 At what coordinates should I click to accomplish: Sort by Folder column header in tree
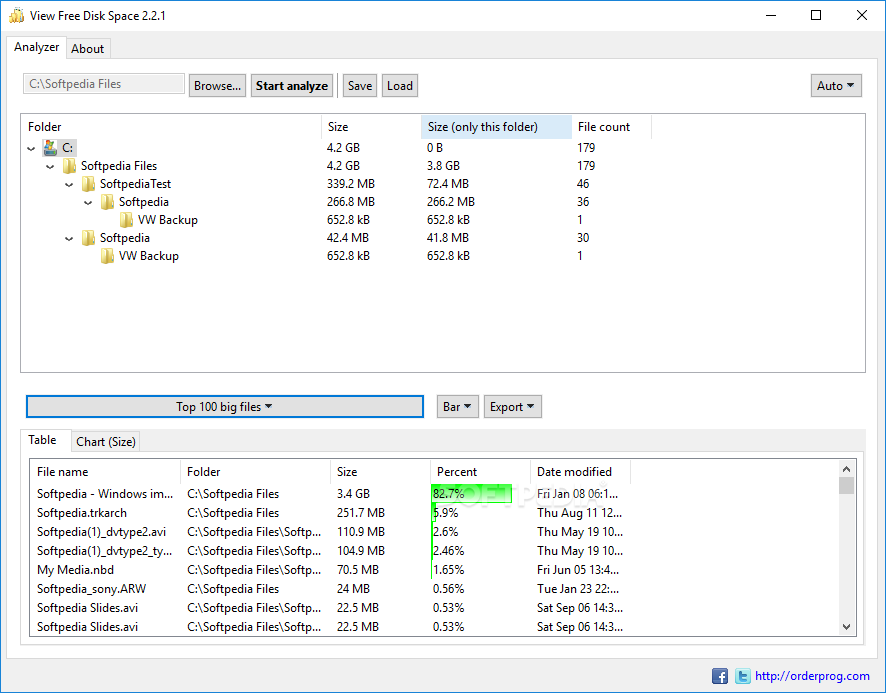pos(172,127)
